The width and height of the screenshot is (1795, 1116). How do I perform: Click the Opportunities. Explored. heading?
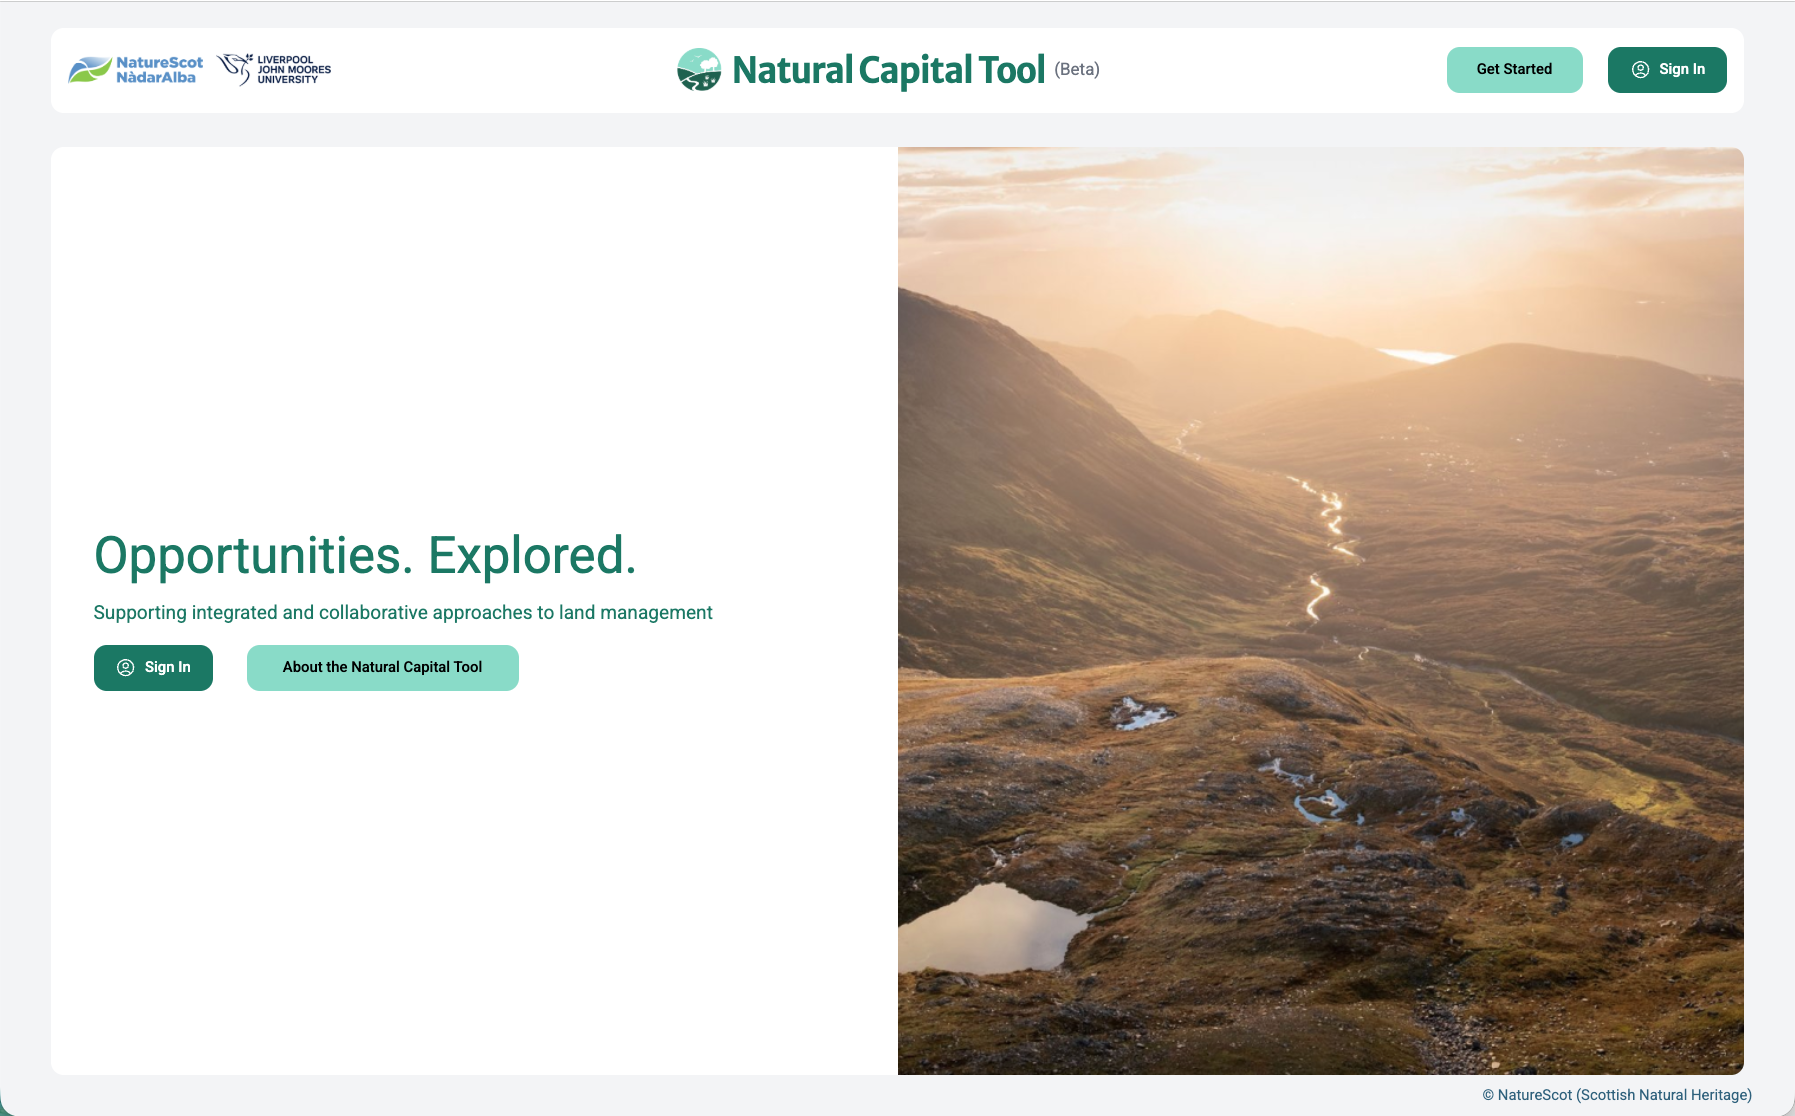[x=365, y=556]
